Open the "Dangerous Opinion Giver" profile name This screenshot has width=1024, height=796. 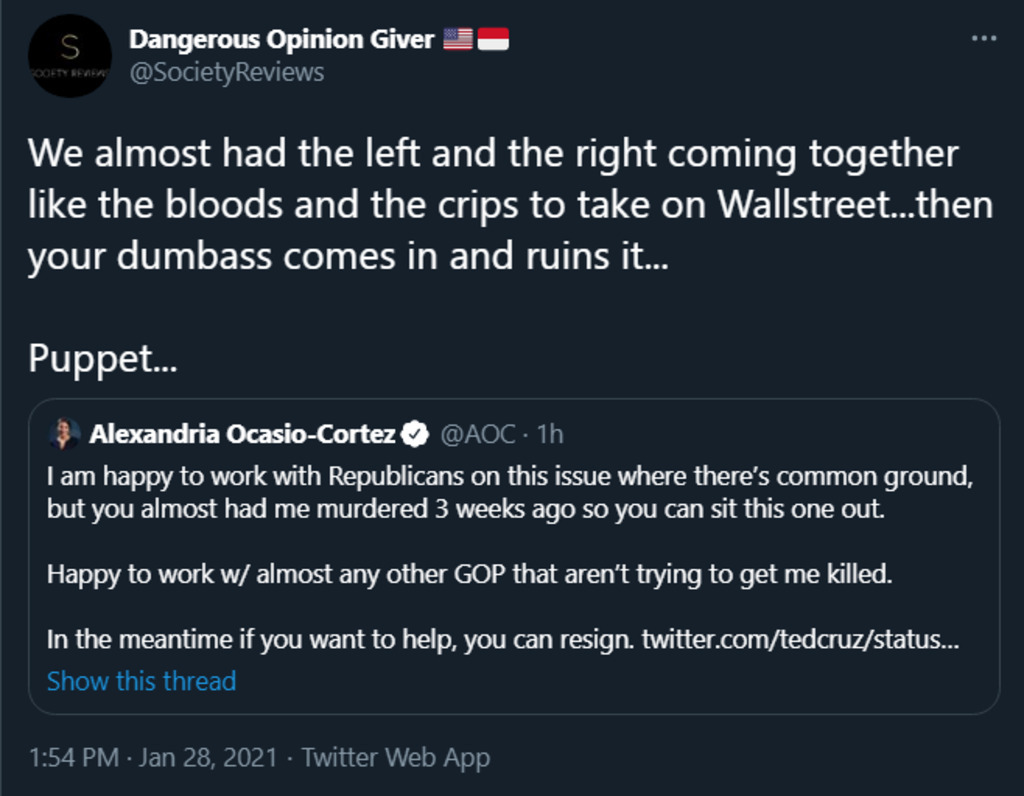coord(281,39)
